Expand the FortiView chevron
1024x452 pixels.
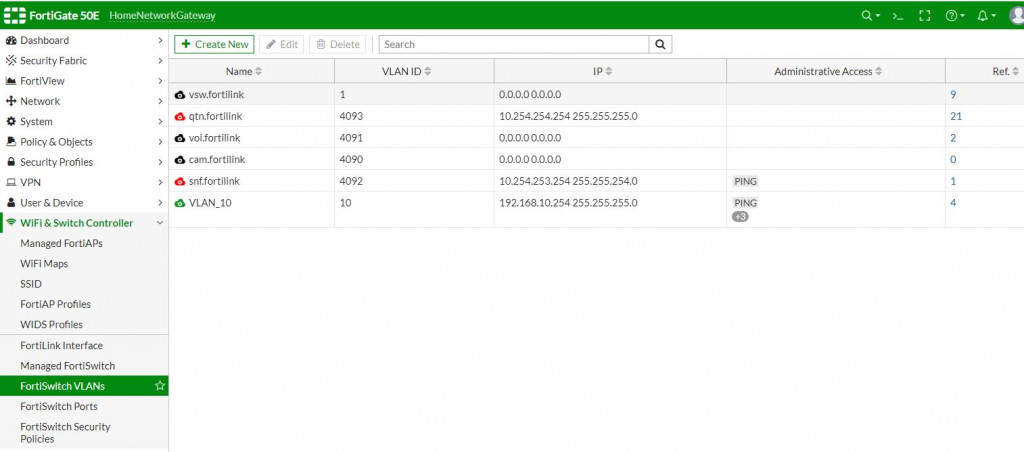[160, 81]
